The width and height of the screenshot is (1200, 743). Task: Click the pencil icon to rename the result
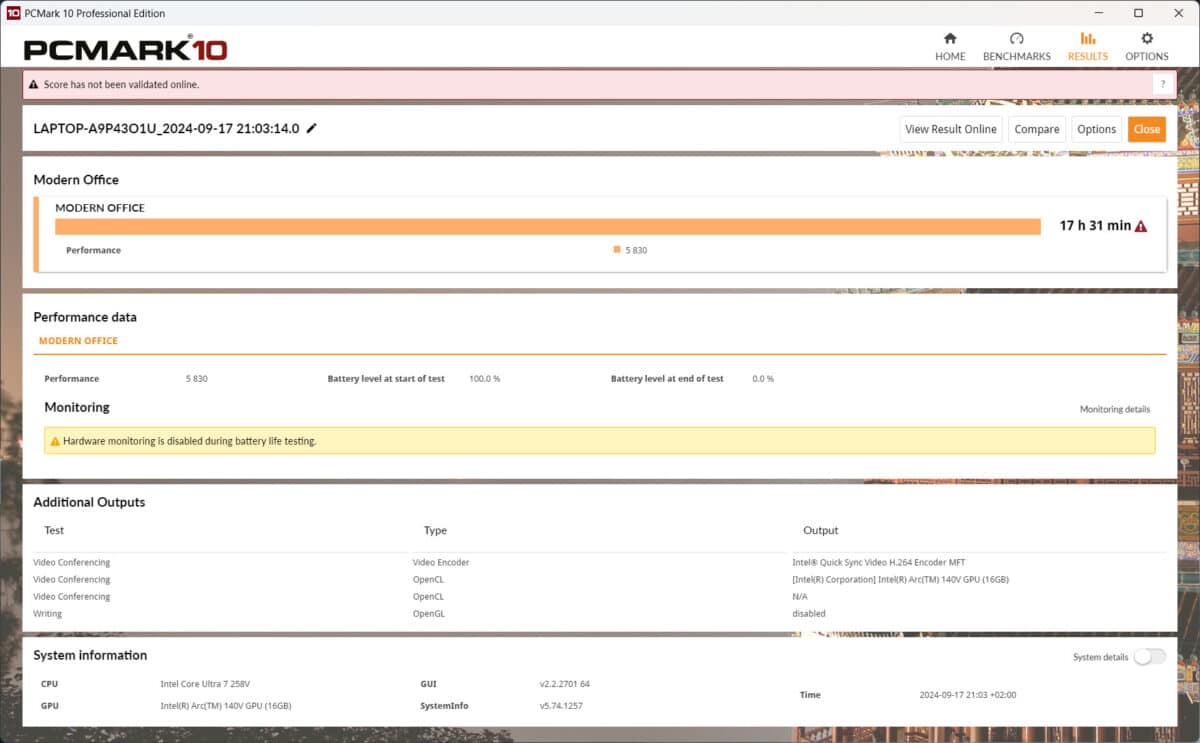click(x=312, y=128)
